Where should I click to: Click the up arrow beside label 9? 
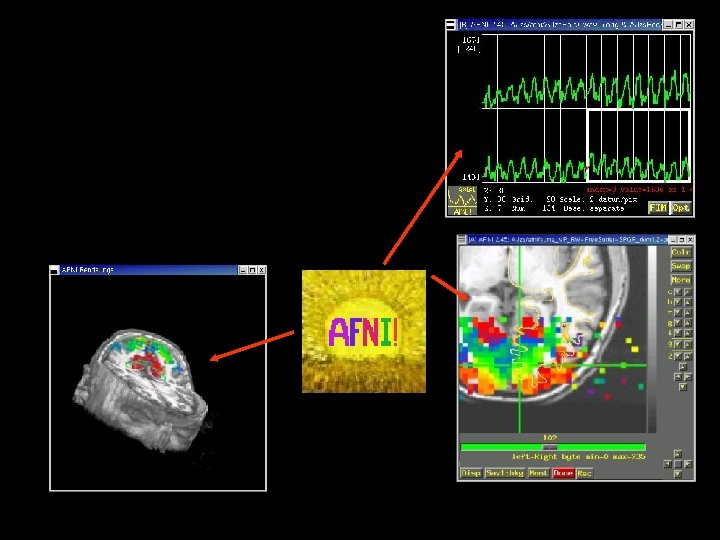[x=687, y=344]
